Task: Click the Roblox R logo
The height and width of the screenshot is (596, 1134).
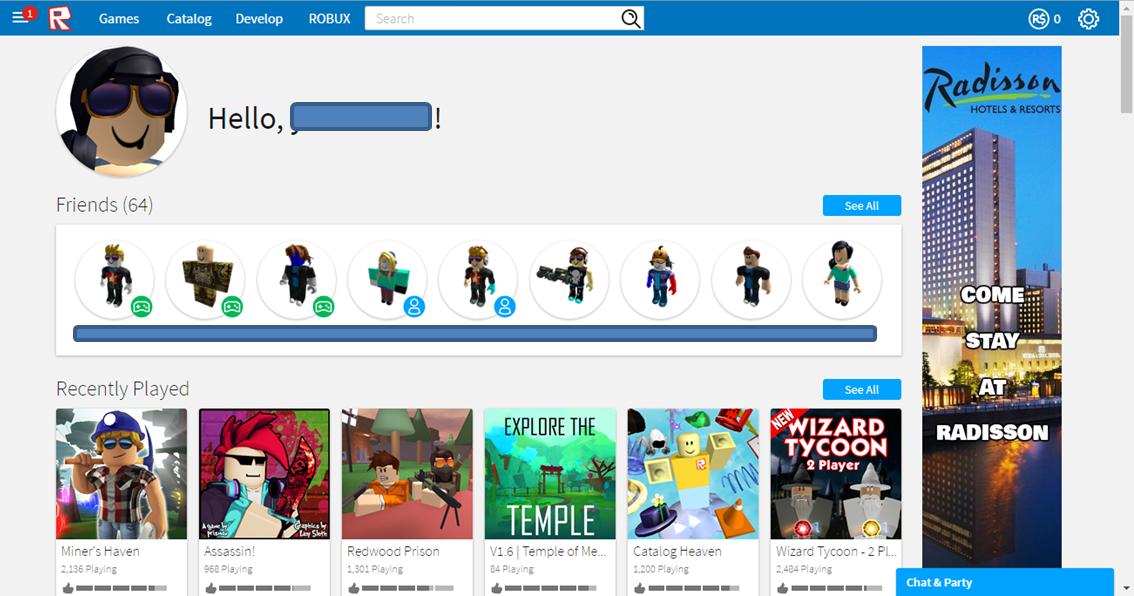Action: (x=60, y=18)
